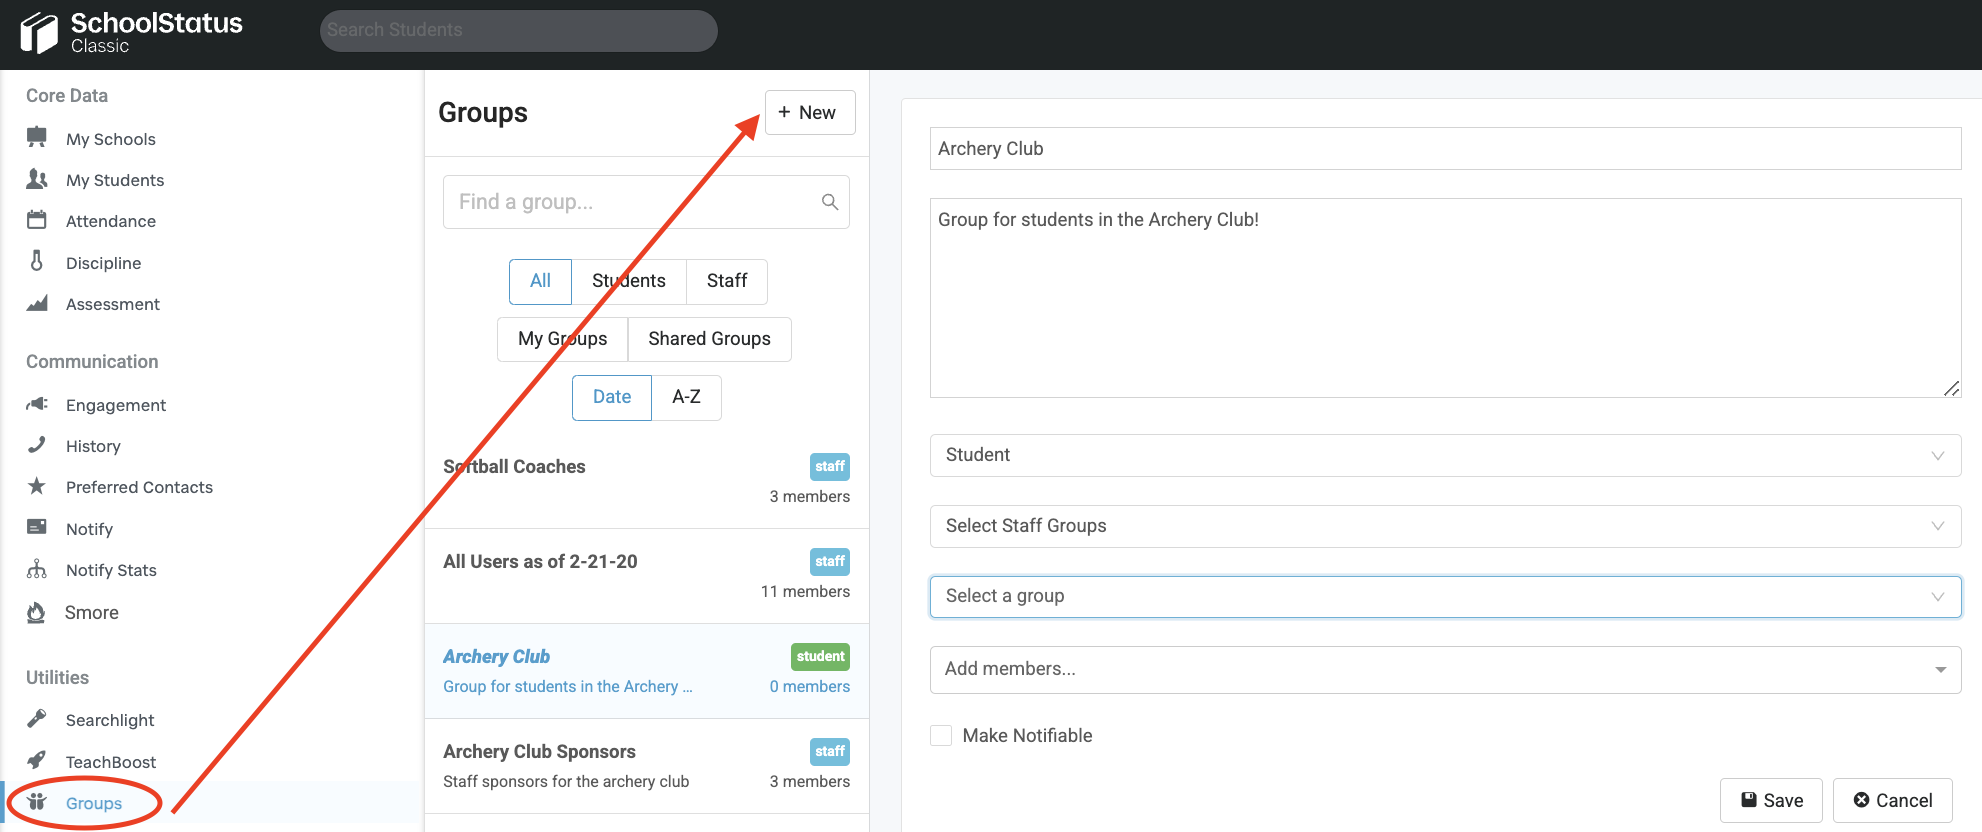Click the Attendance calendar icon
Image resolution: width=1982 pixels, height=832 pixels.
[37, 220]
